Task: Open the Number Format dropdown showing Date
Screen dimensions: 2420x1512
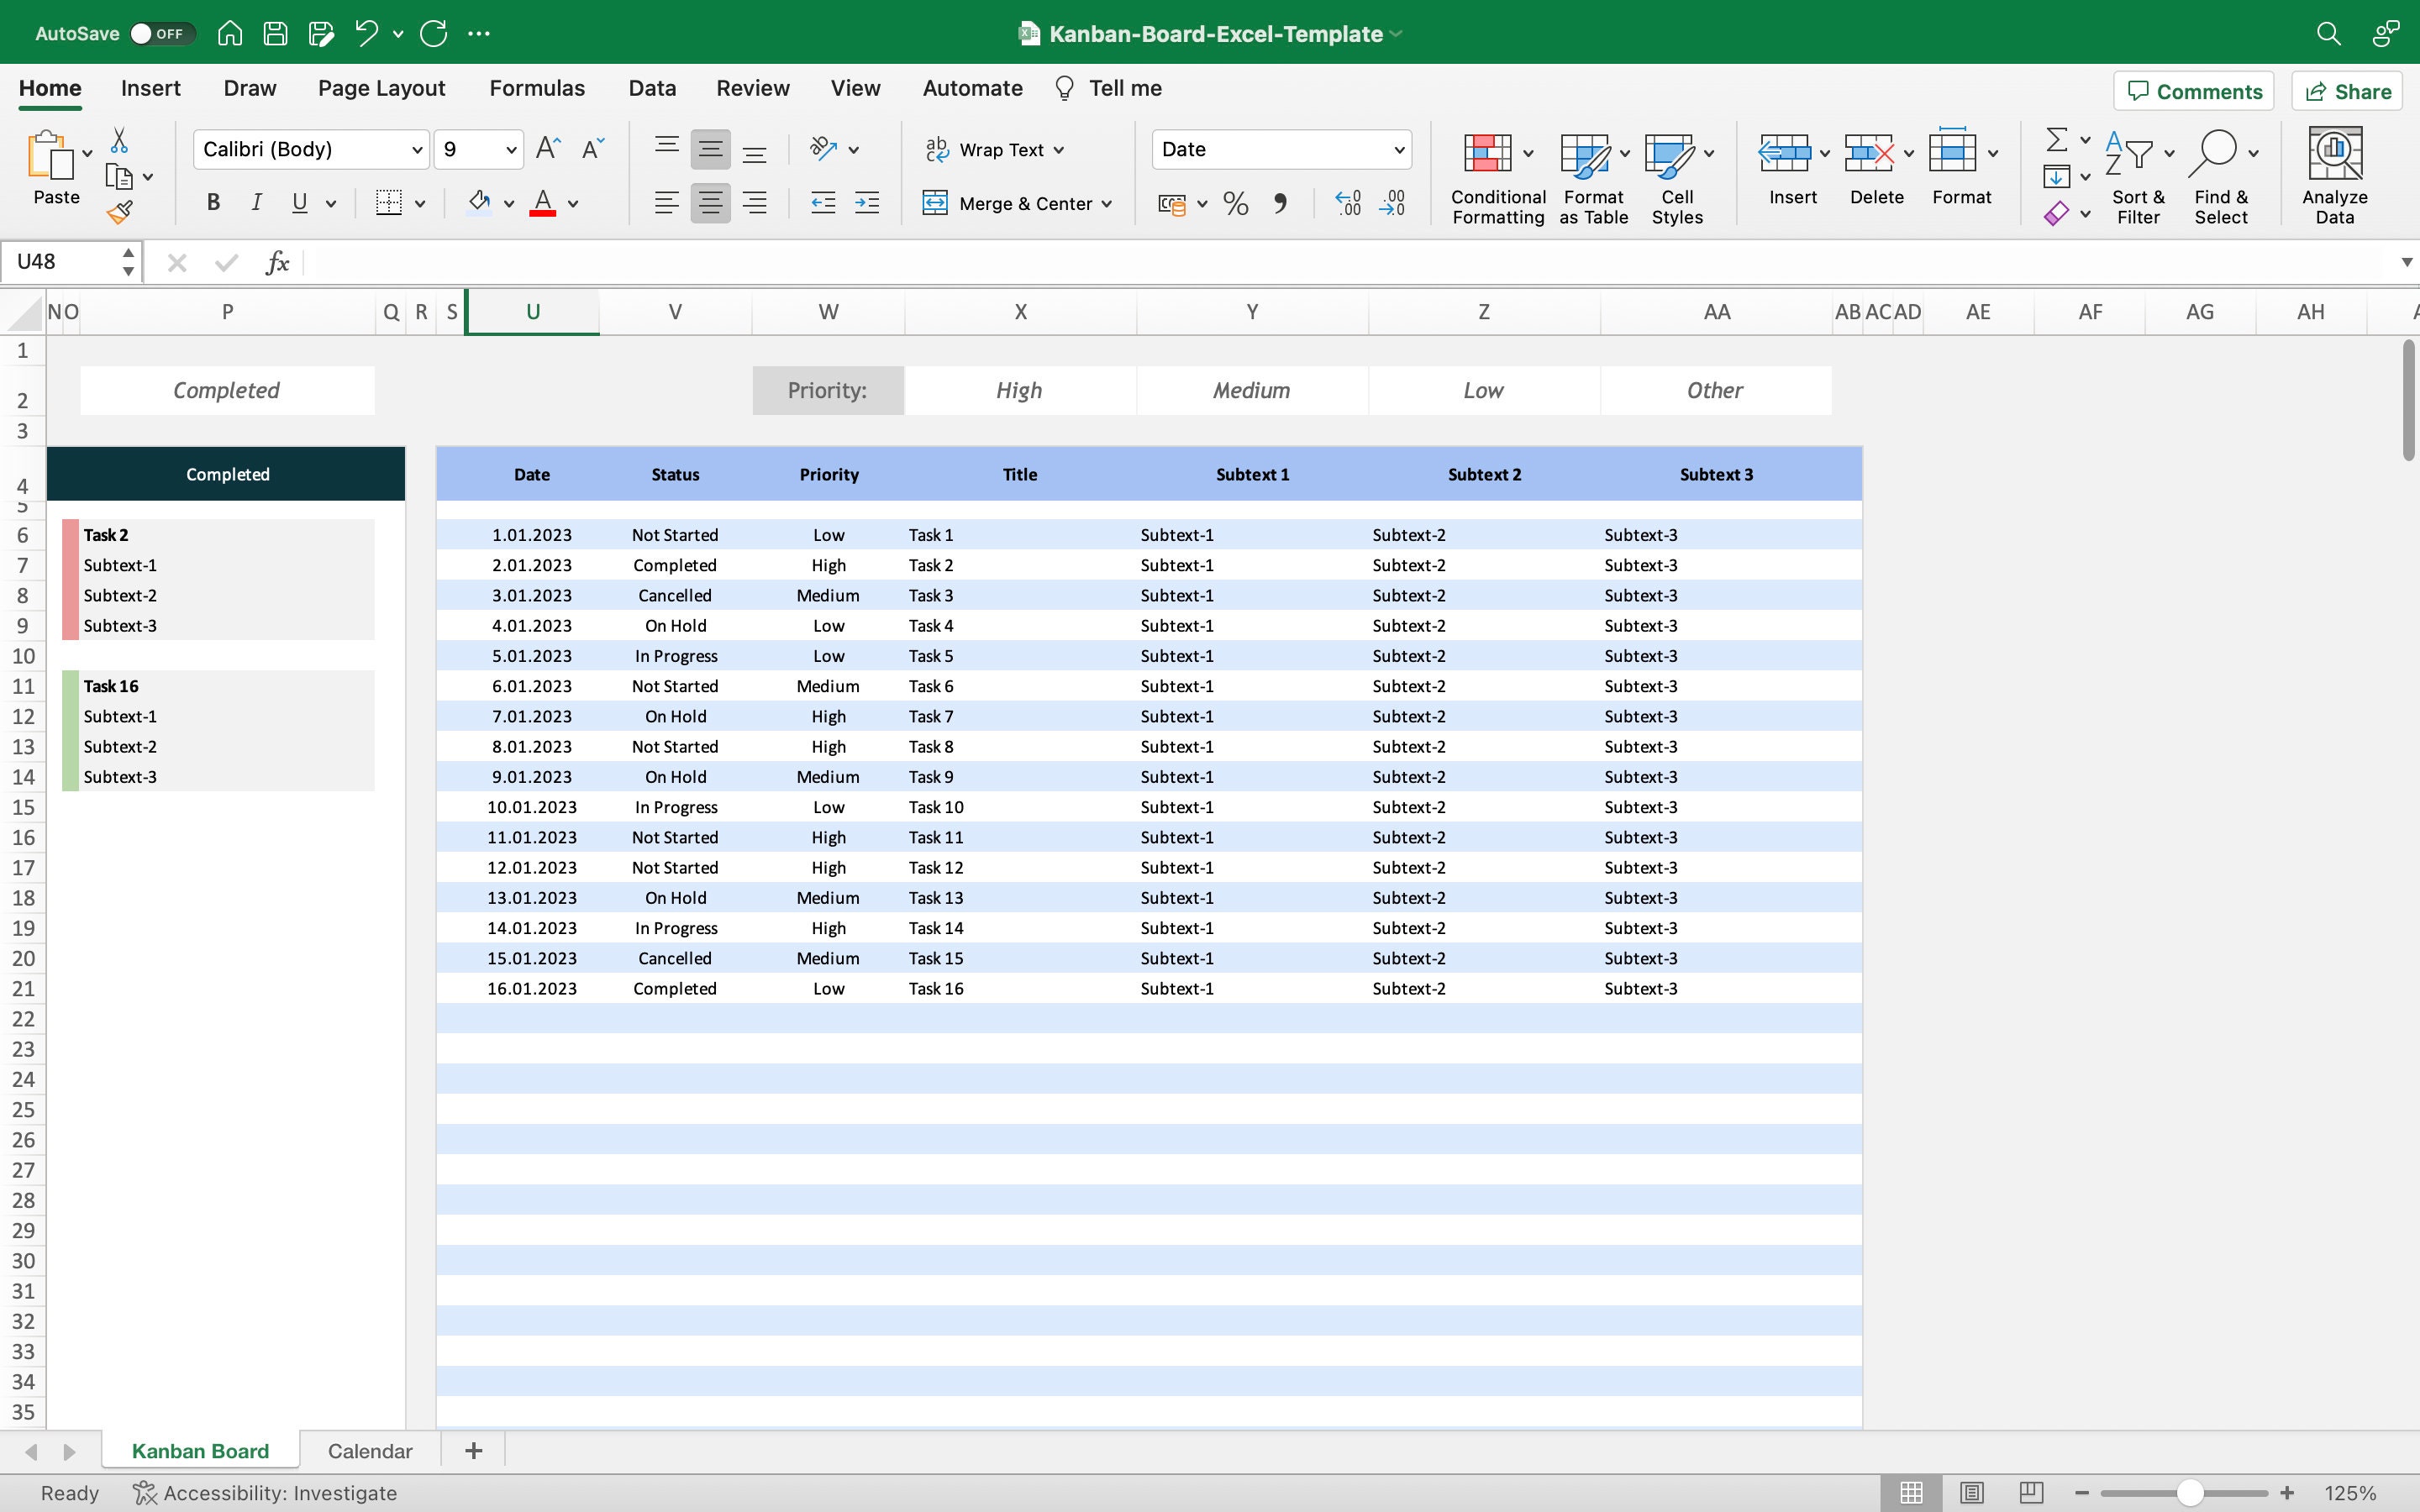Action: [x=1281, y=149]
